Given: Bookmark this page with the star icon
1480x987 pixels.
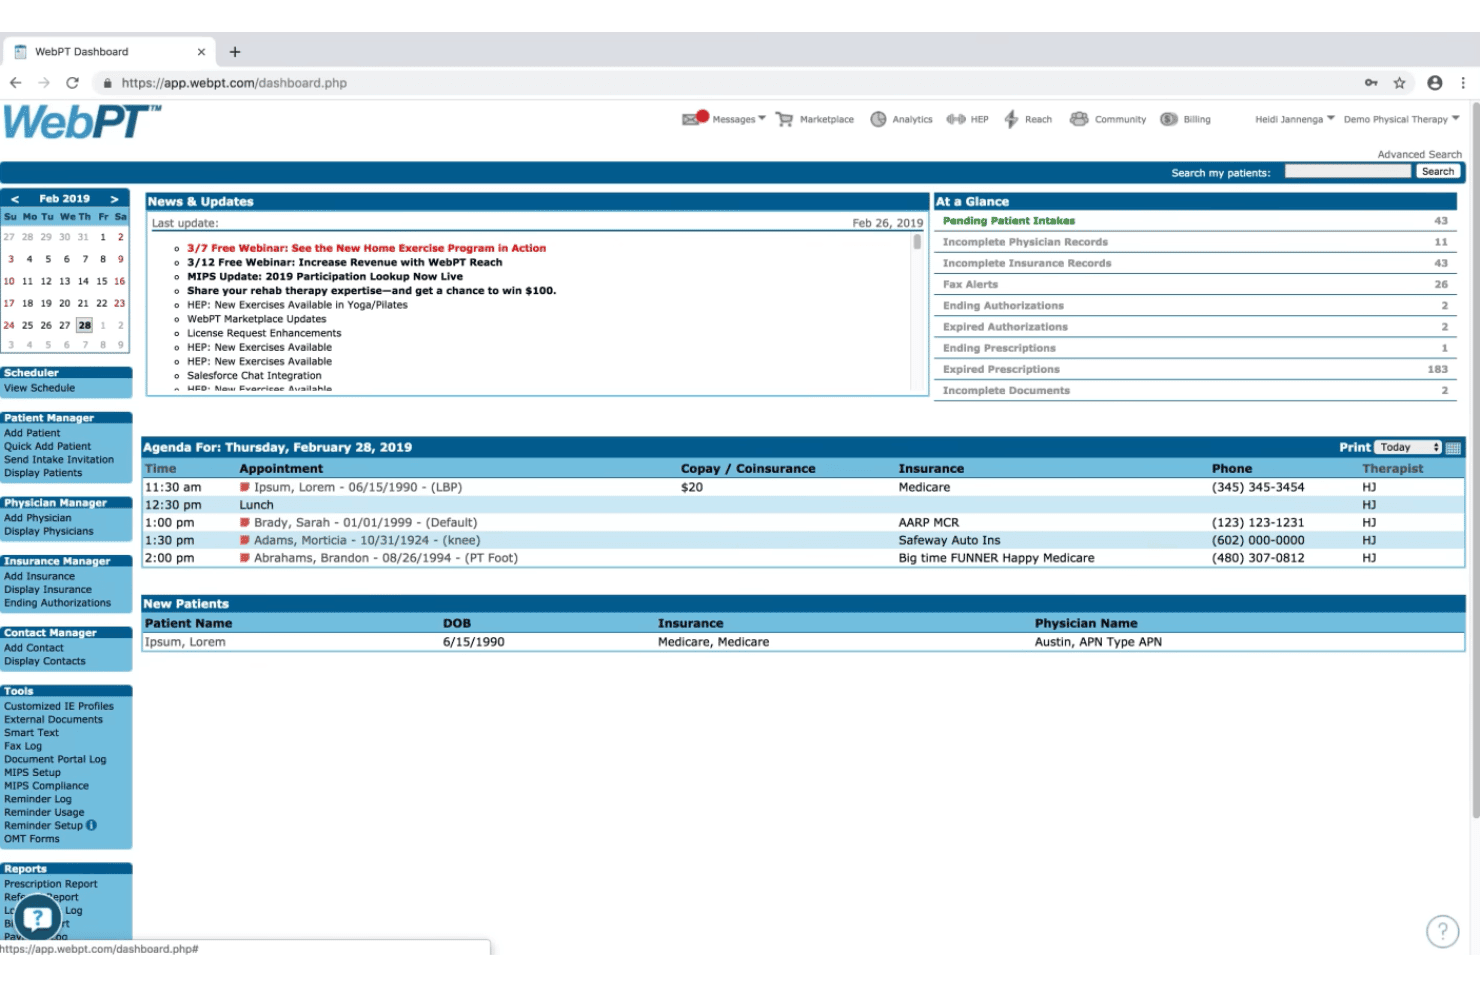Looking at the screenshot, I should [1399, 83].
